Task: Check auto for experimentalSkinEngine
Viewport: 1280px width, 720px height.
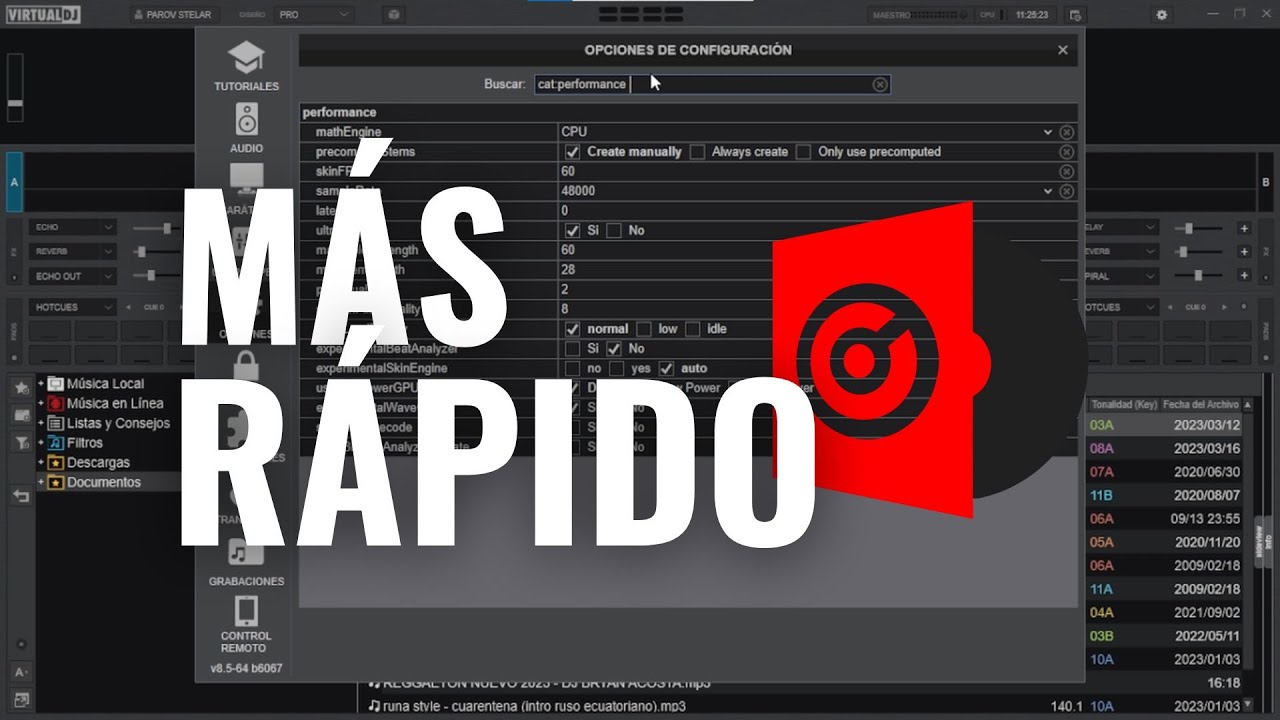Action: pos(666,368)
